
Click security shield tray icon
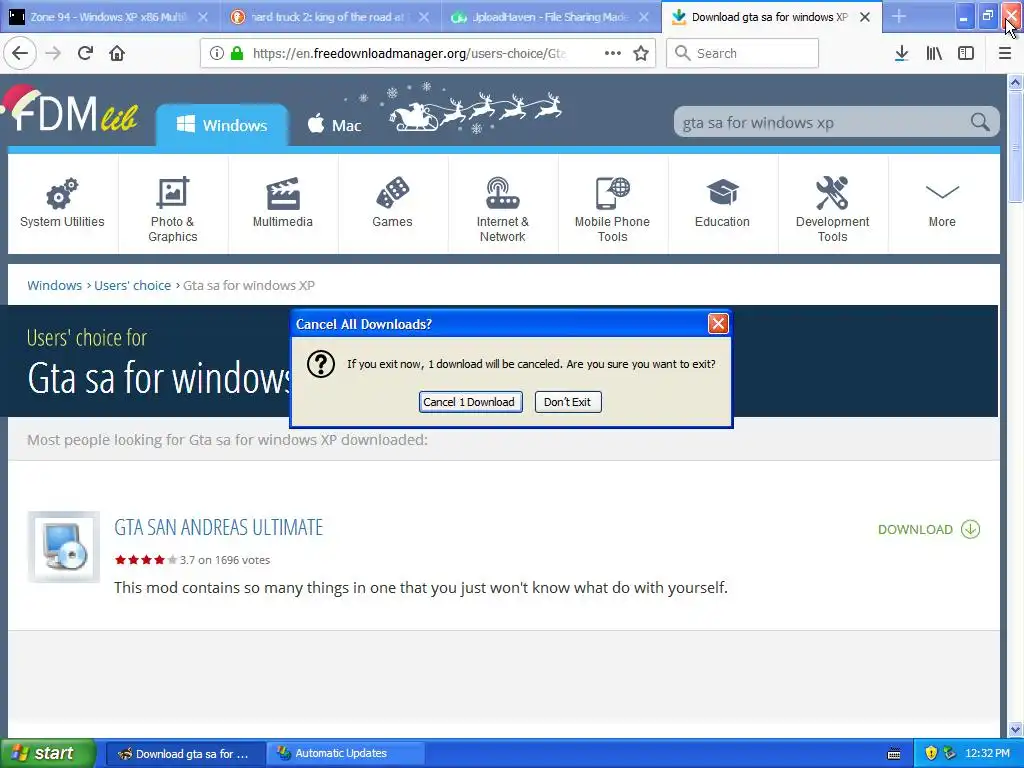(931, 754)
